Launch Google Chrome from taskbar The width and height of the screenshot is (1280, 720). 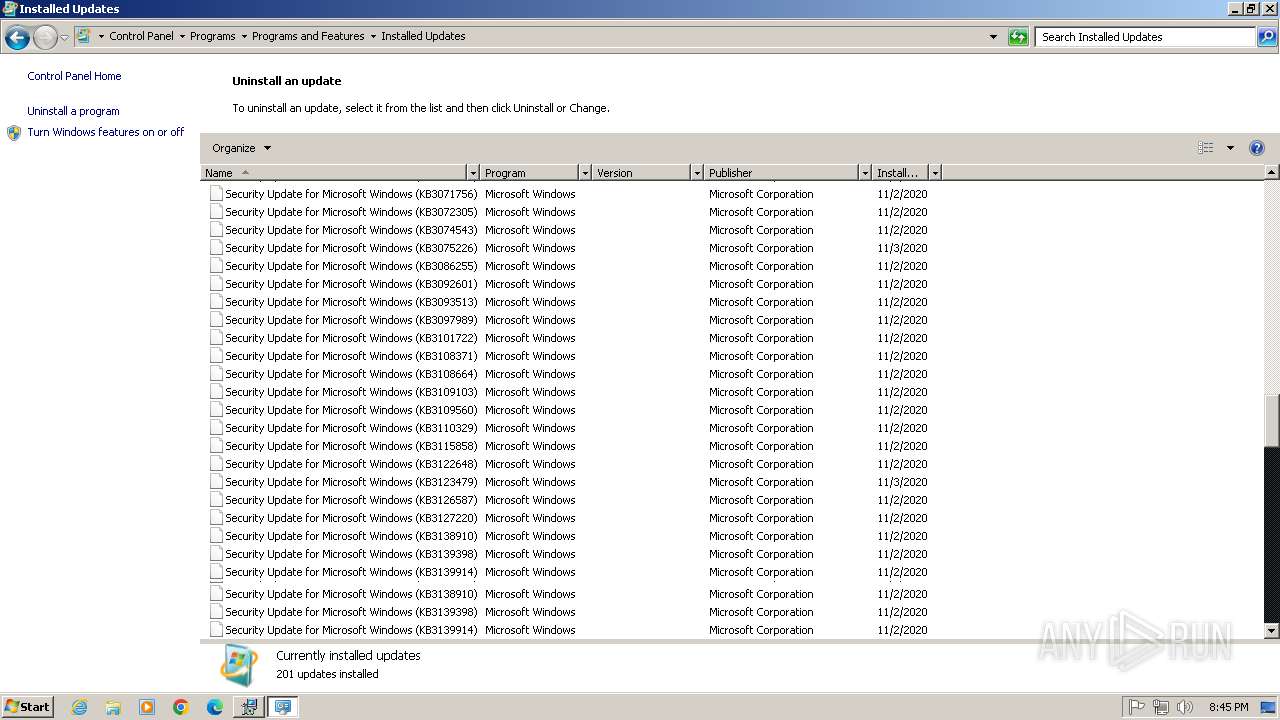(181, 707)
